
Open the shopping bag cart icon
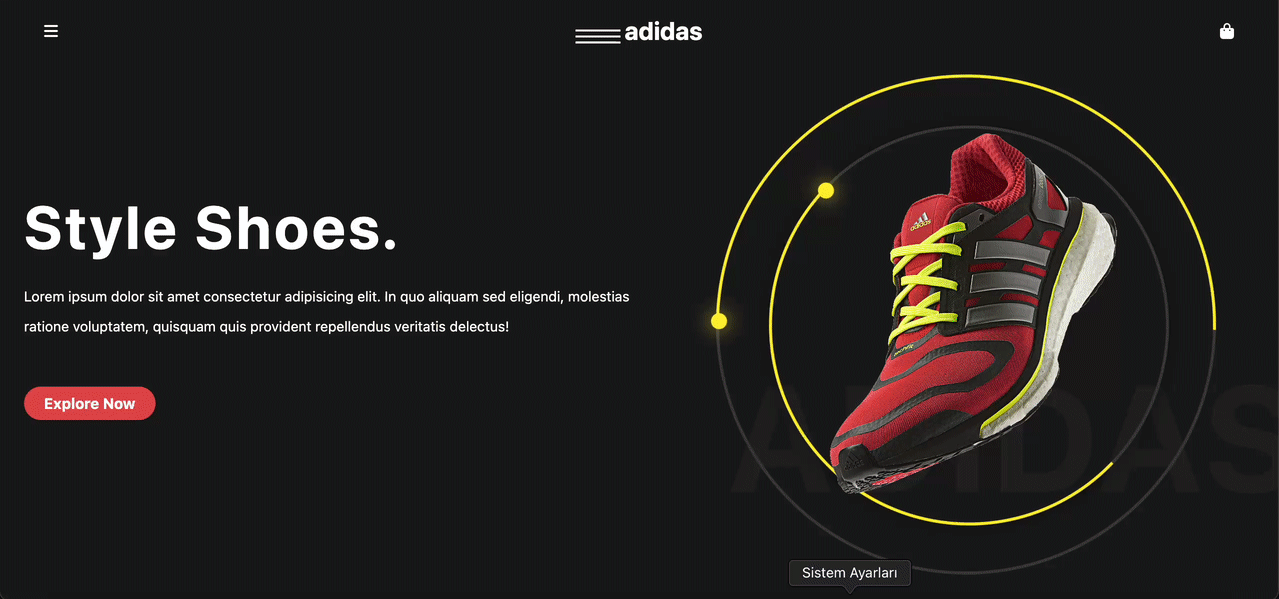[1227, 31]
